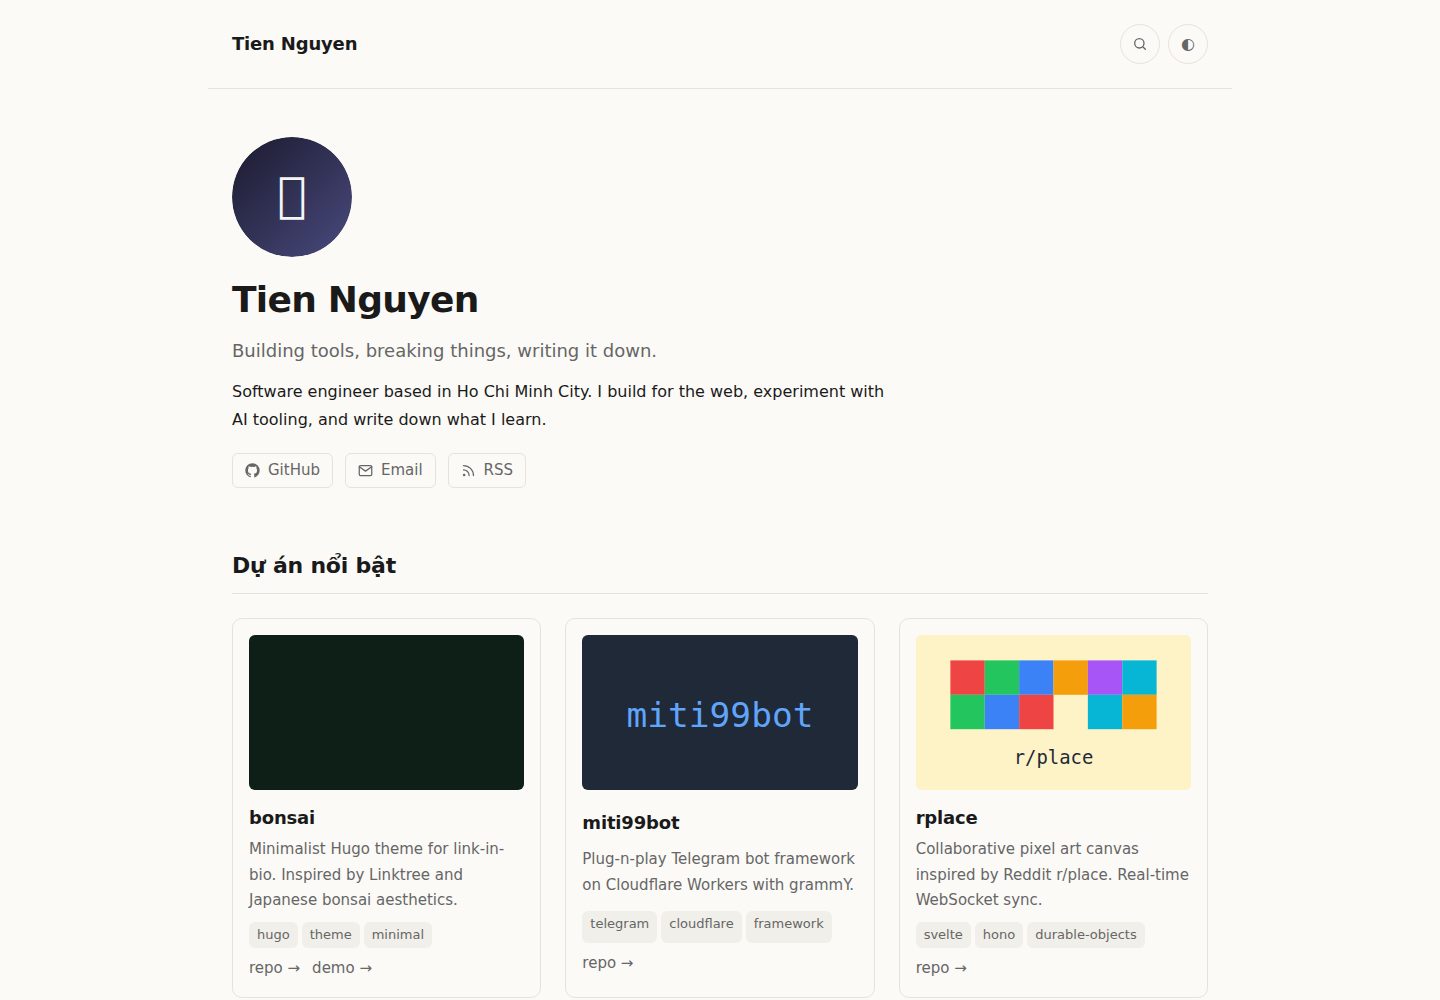Open the RSS feed link
Screen dimensions: 1440x1000
pyautogui.click(x=487, y=470)
